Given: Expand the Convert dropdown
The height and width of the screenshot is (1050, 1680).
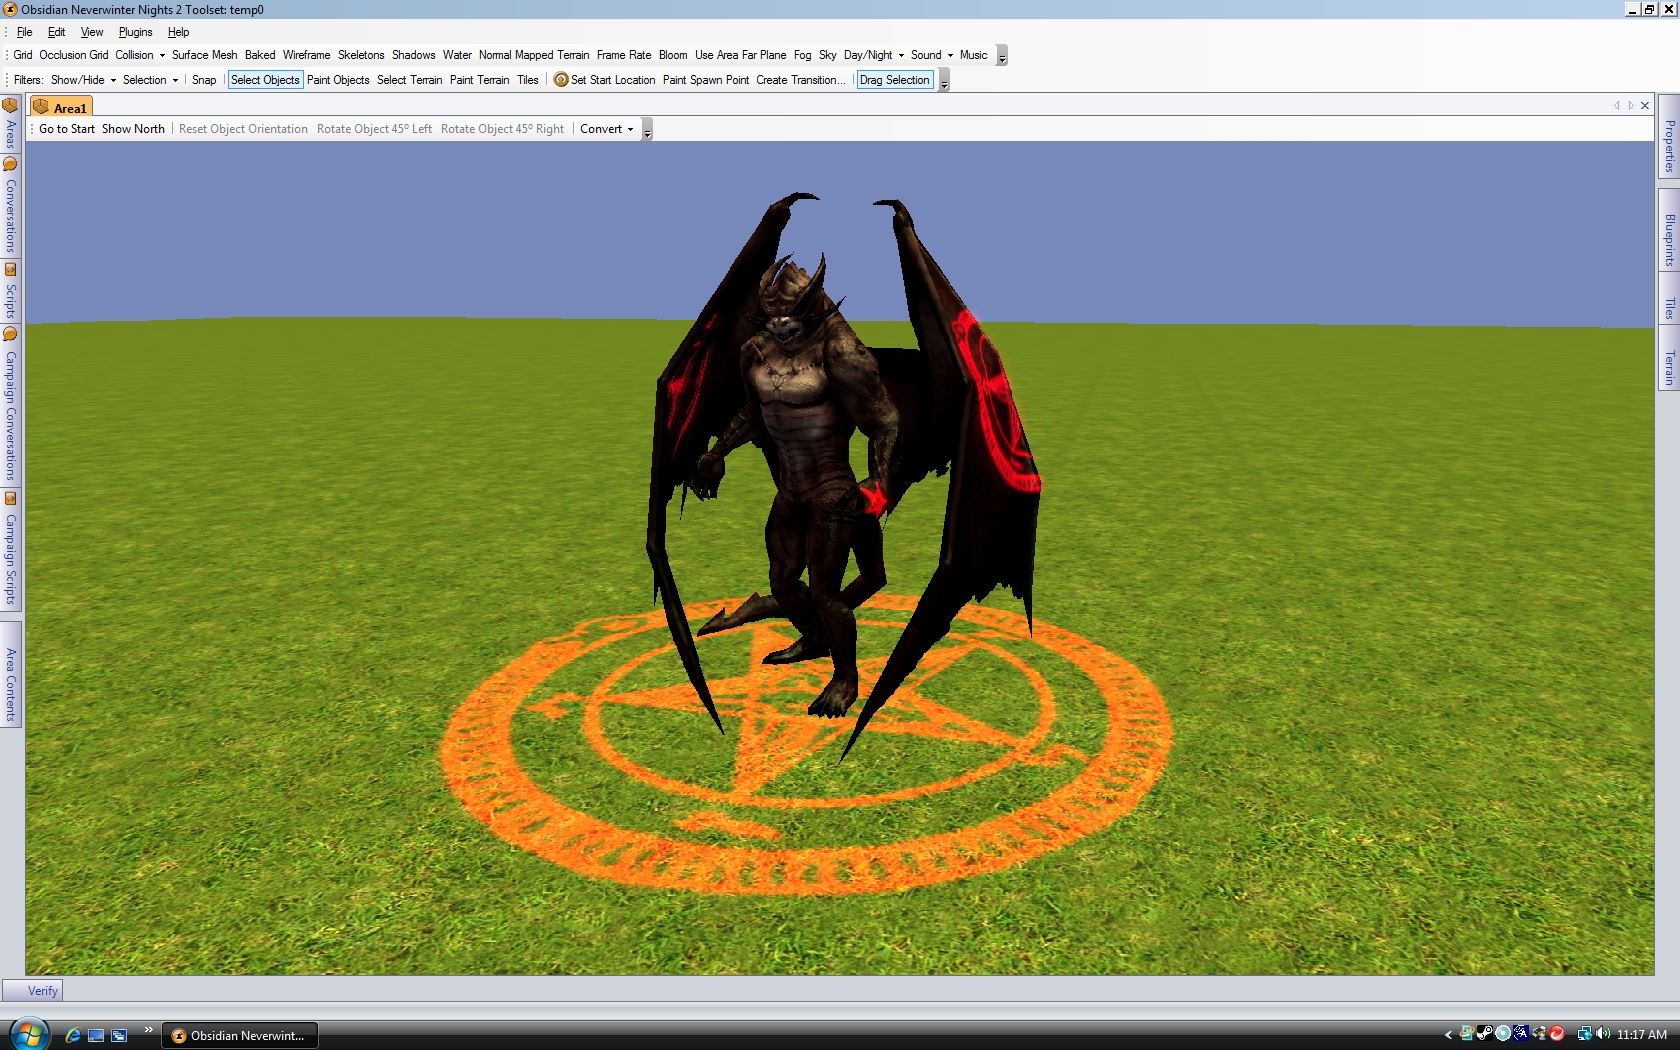Looking at the screenshot, I should [606, 129].
